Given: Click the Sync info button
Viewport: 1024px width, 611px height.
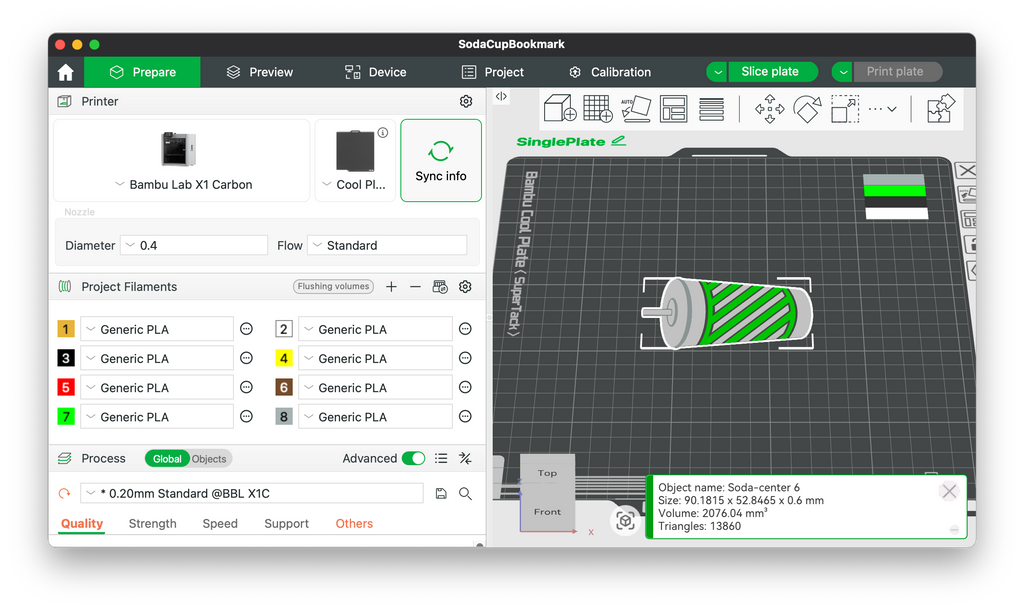Looking at the screenshot, I should point(441,160).
